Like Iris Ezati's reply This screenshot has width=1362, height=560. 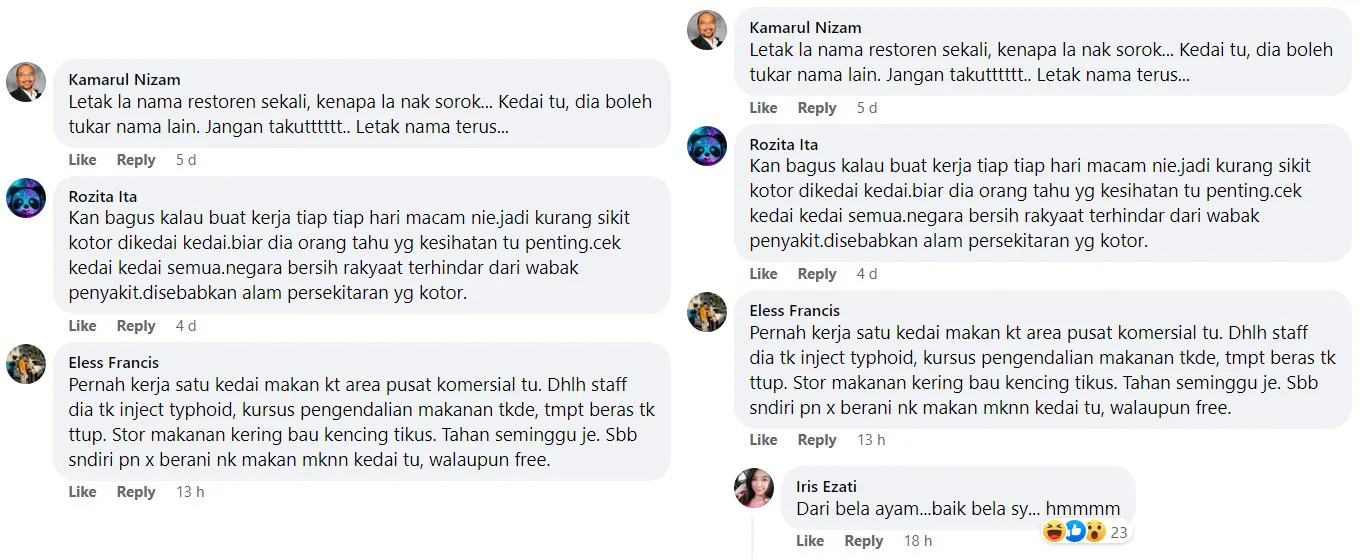tap(810, 541)
